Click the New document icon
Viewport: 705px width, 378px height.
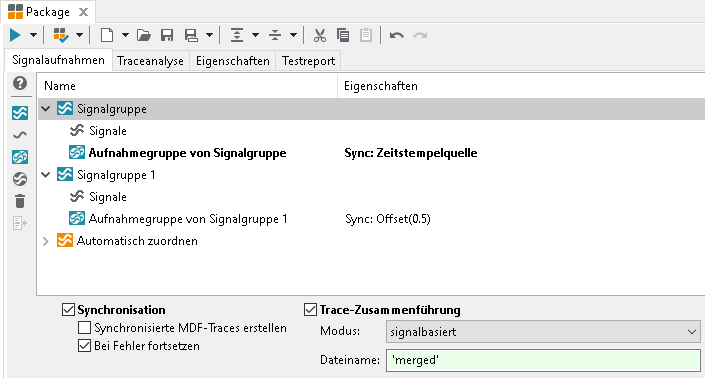pyautogui.click(x=107, y=35)
